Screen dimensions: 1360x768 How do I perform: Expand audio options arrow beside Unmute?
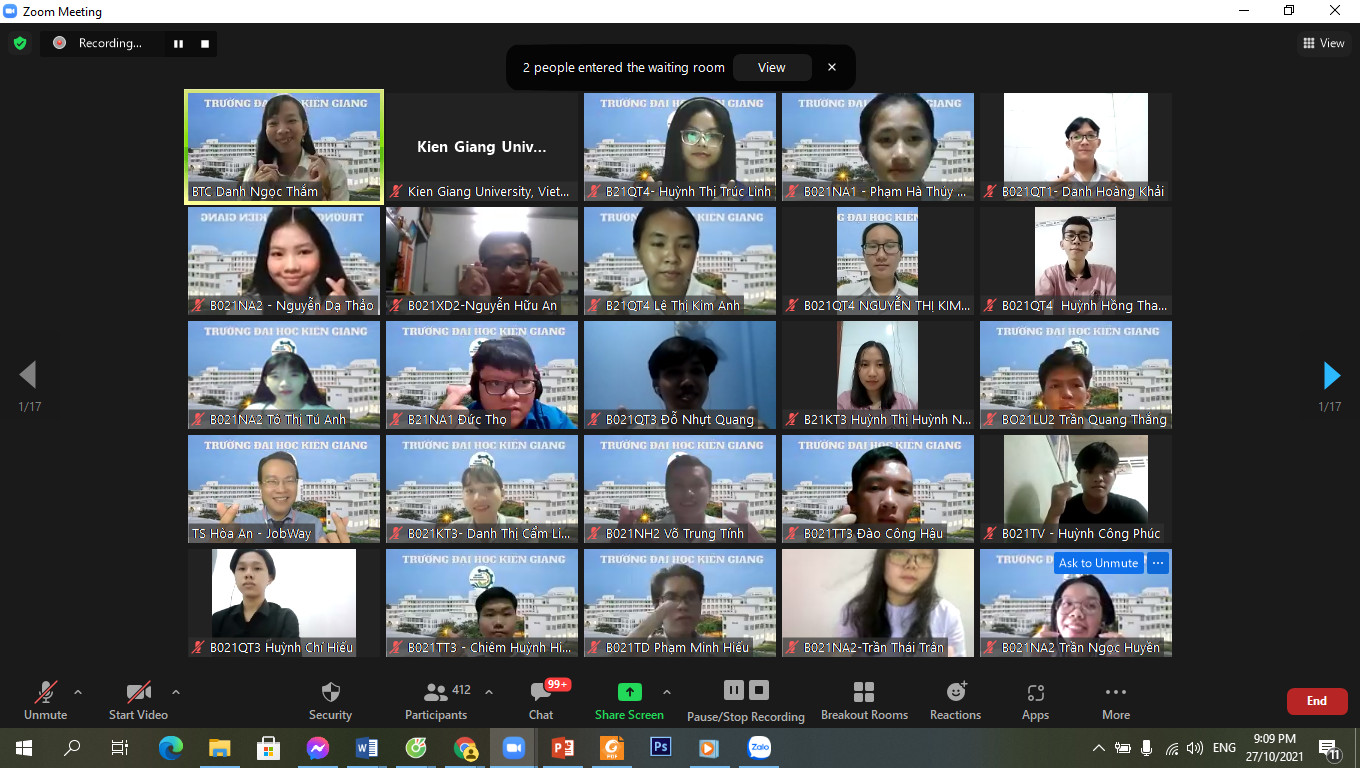click(78, 692)
